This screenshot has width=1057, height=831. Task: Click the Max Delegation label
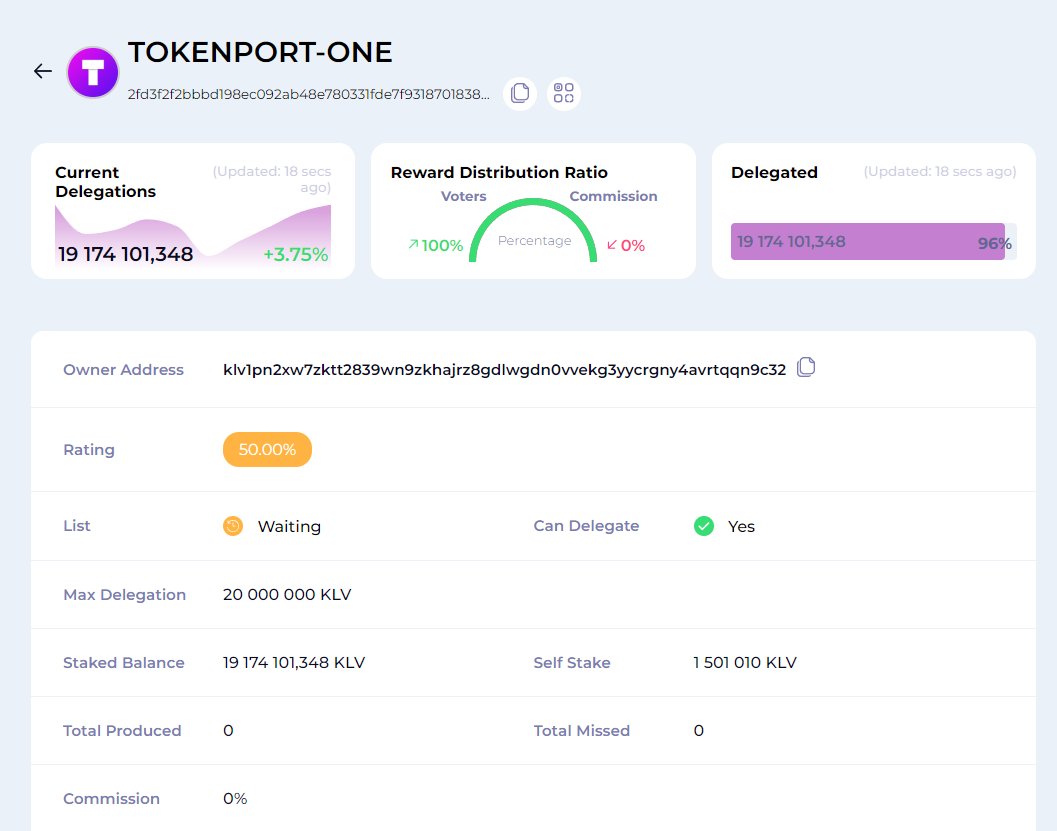tap(125, 594)
